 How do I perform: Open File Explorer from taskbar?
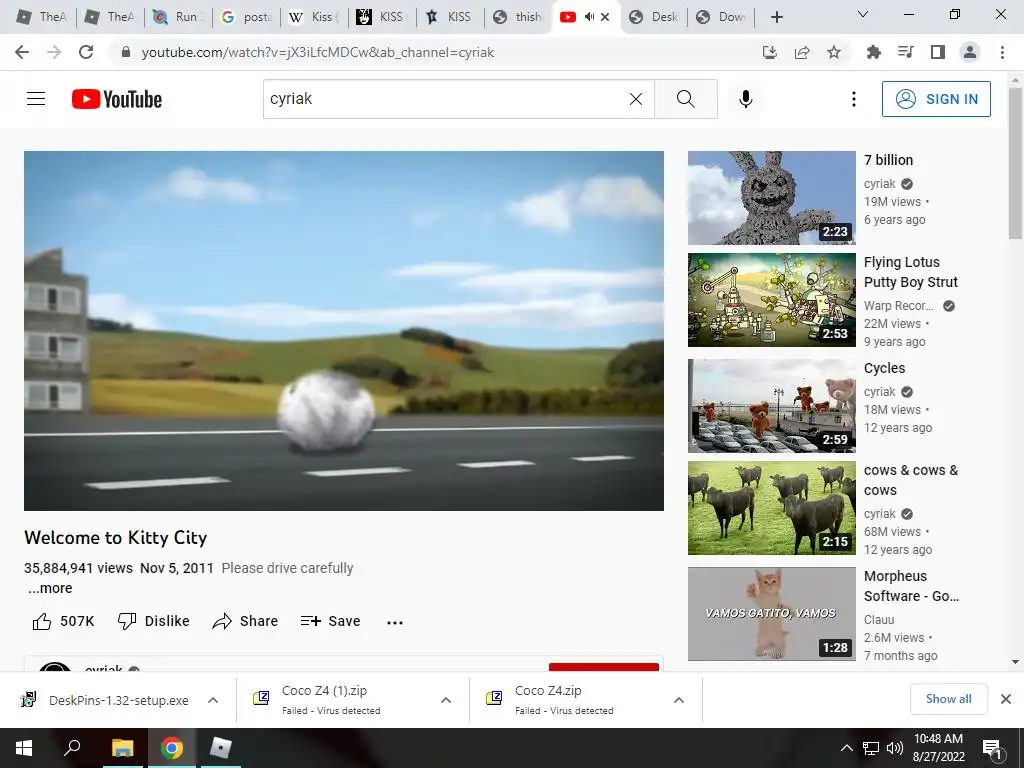click(122, 748)
